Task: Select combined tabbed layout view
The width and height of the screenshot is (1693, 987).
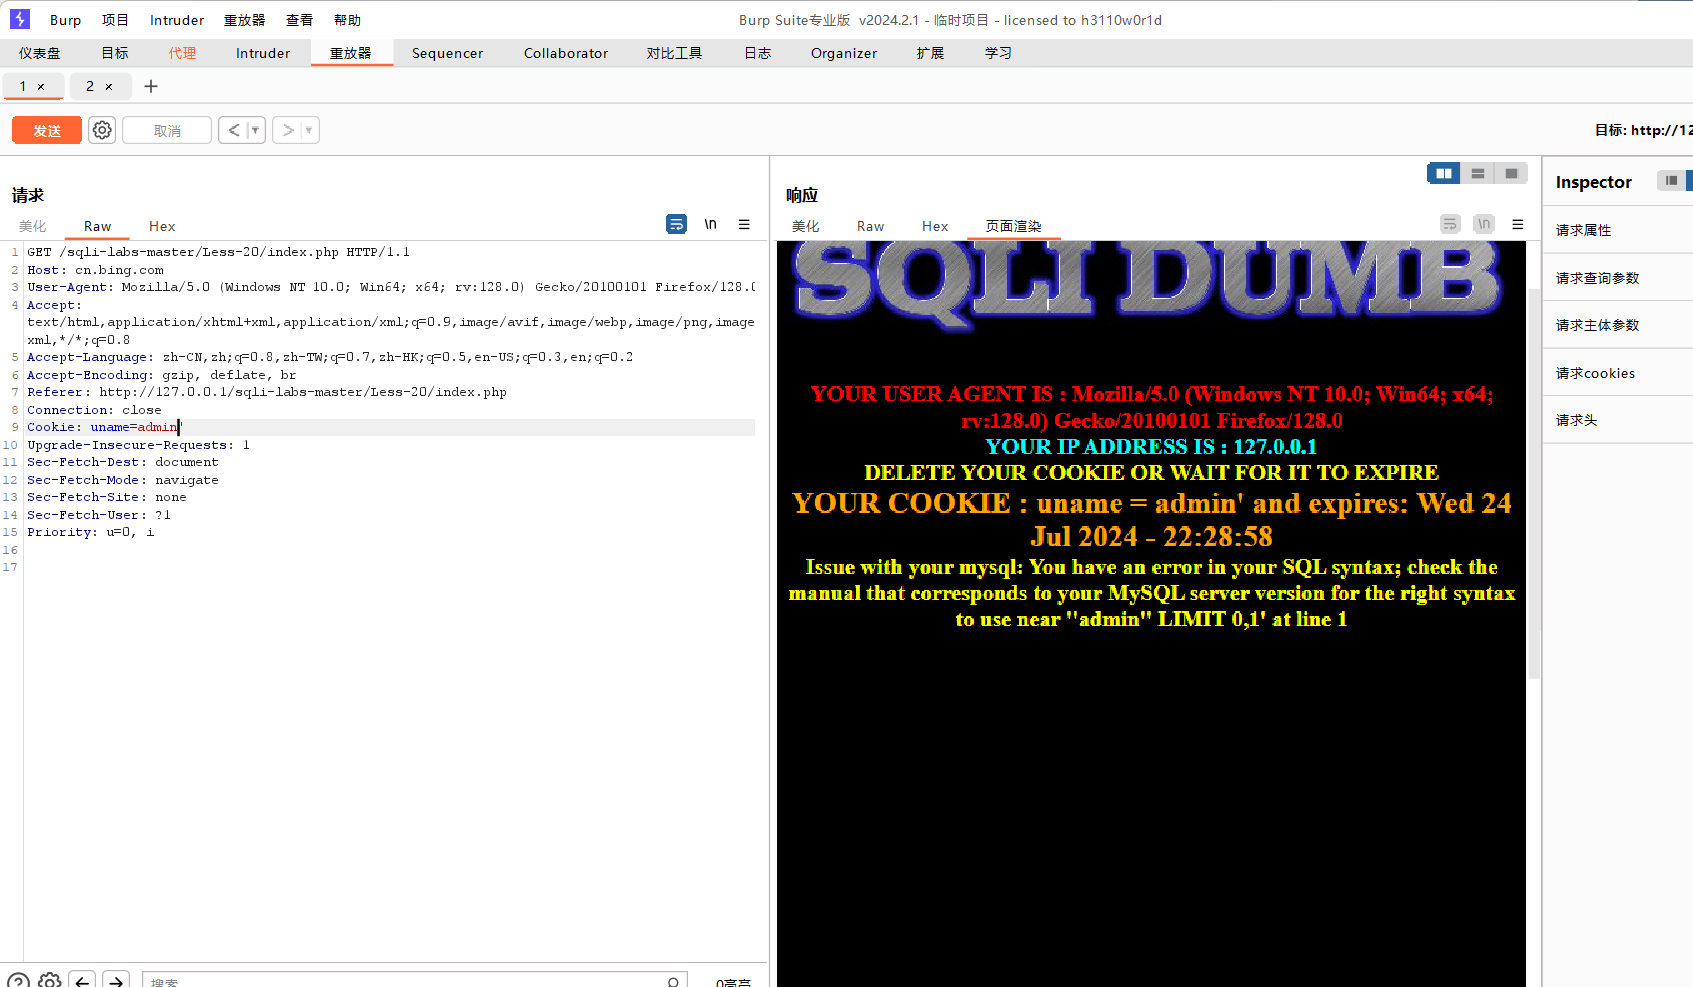Action: tap(1512, 173)
